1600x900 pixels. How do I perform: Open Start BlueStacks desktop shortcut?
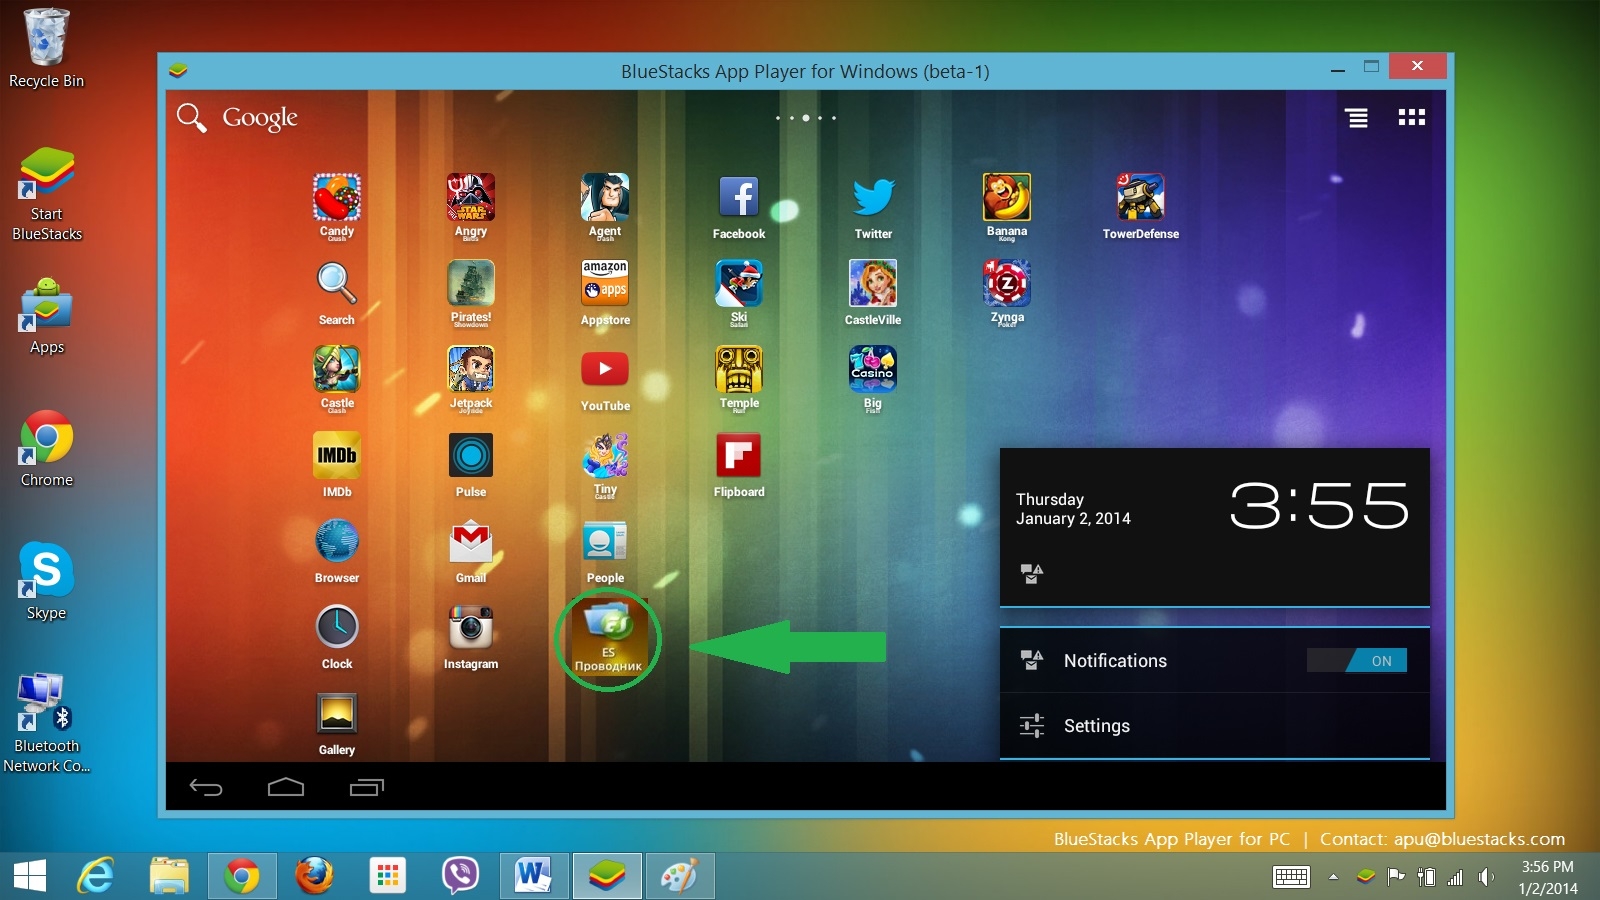47,194
